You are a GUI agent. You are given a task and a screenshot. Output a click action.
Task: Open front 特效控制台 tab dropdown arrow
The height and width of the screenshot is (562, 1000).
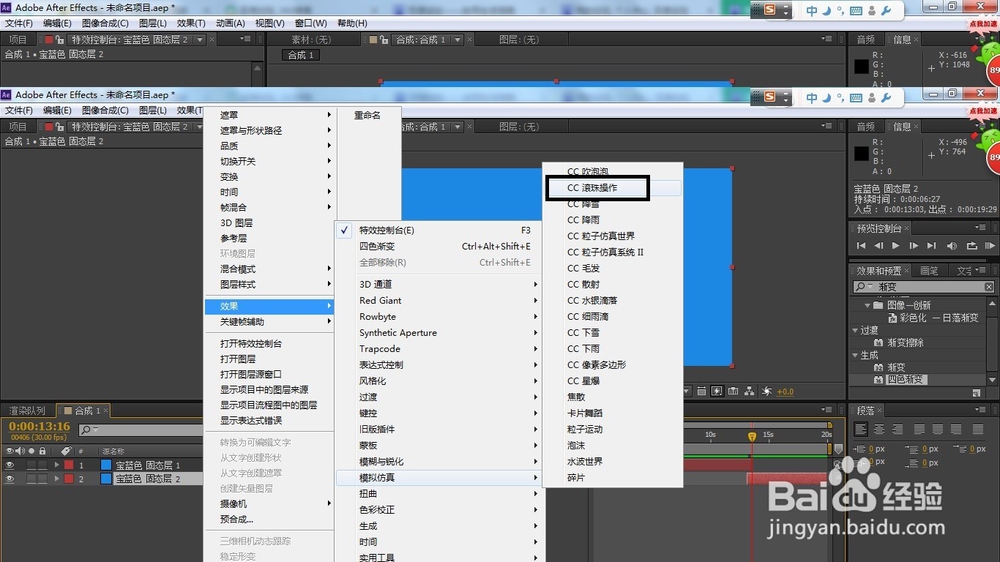tap(199, 127)
